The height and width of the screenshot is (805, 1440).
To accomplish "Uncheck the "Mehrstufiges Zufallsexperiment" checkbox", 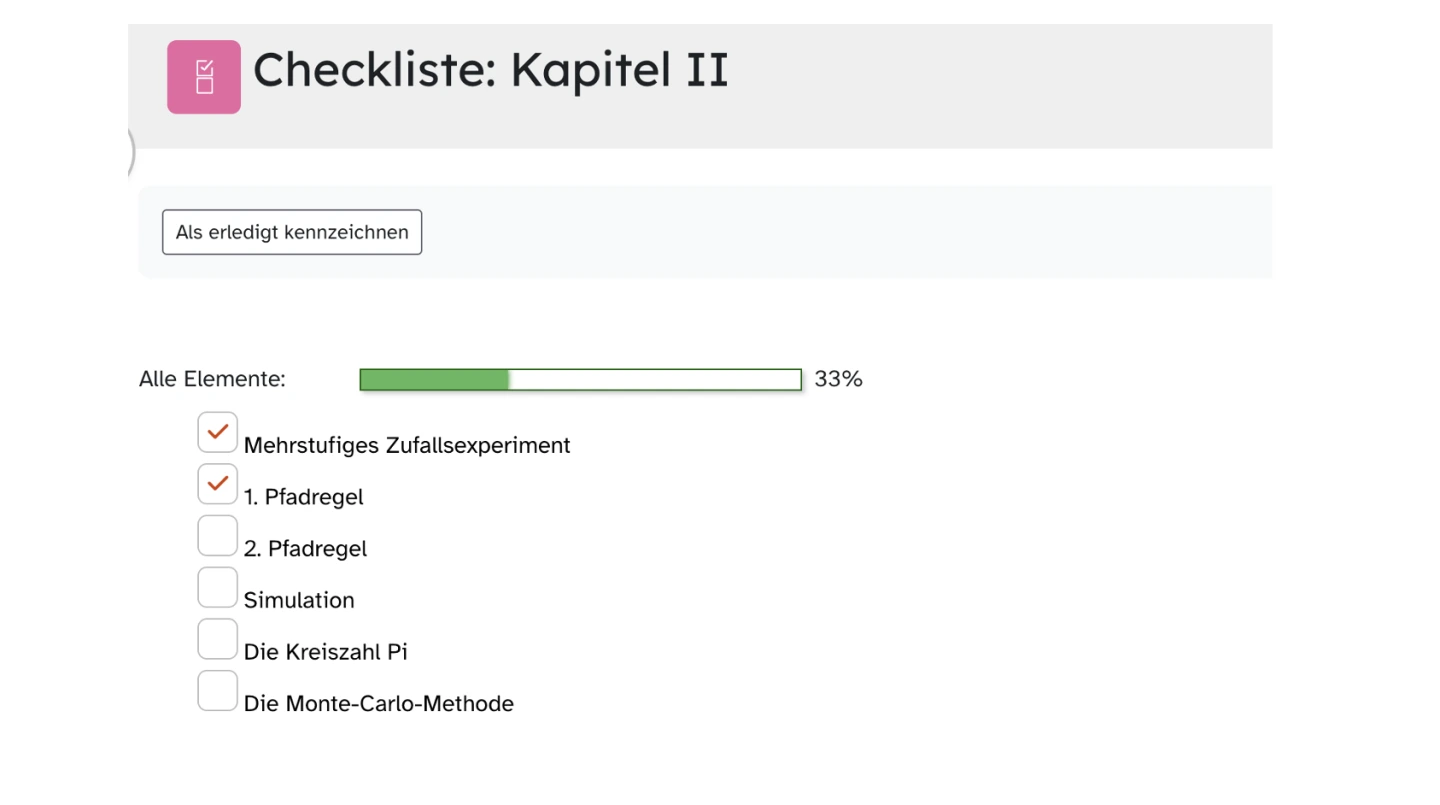I will tap(218, 432).
